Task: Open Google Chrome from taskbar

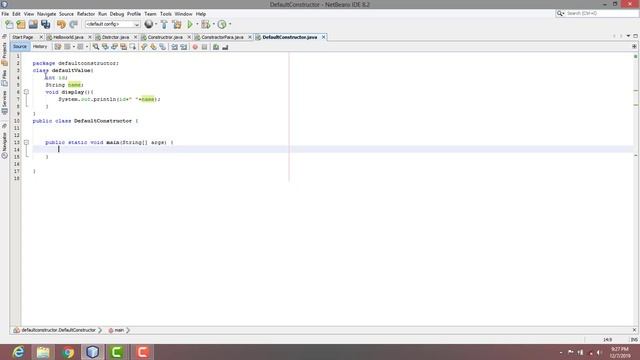Action: pos(68,352)
